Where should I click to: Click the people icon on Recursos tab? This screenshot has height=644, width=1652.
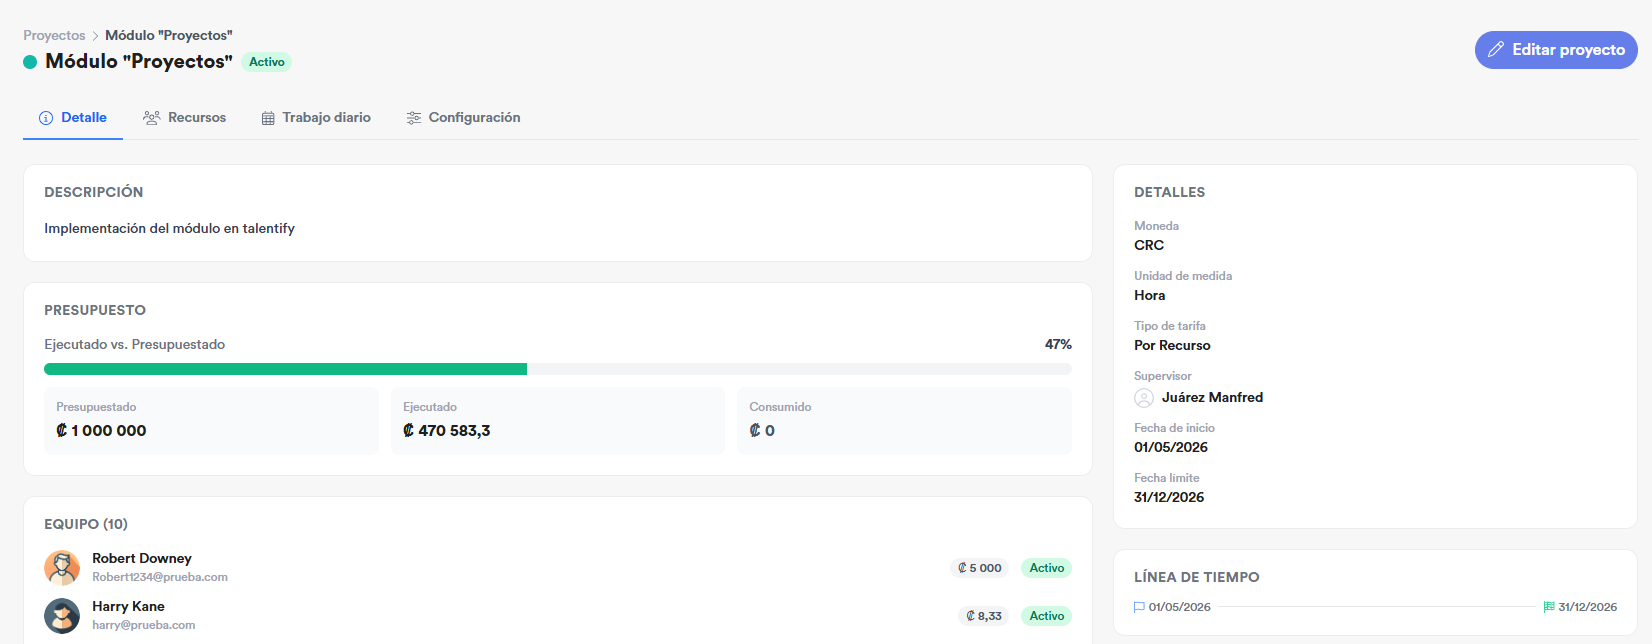tap(151, 118)
